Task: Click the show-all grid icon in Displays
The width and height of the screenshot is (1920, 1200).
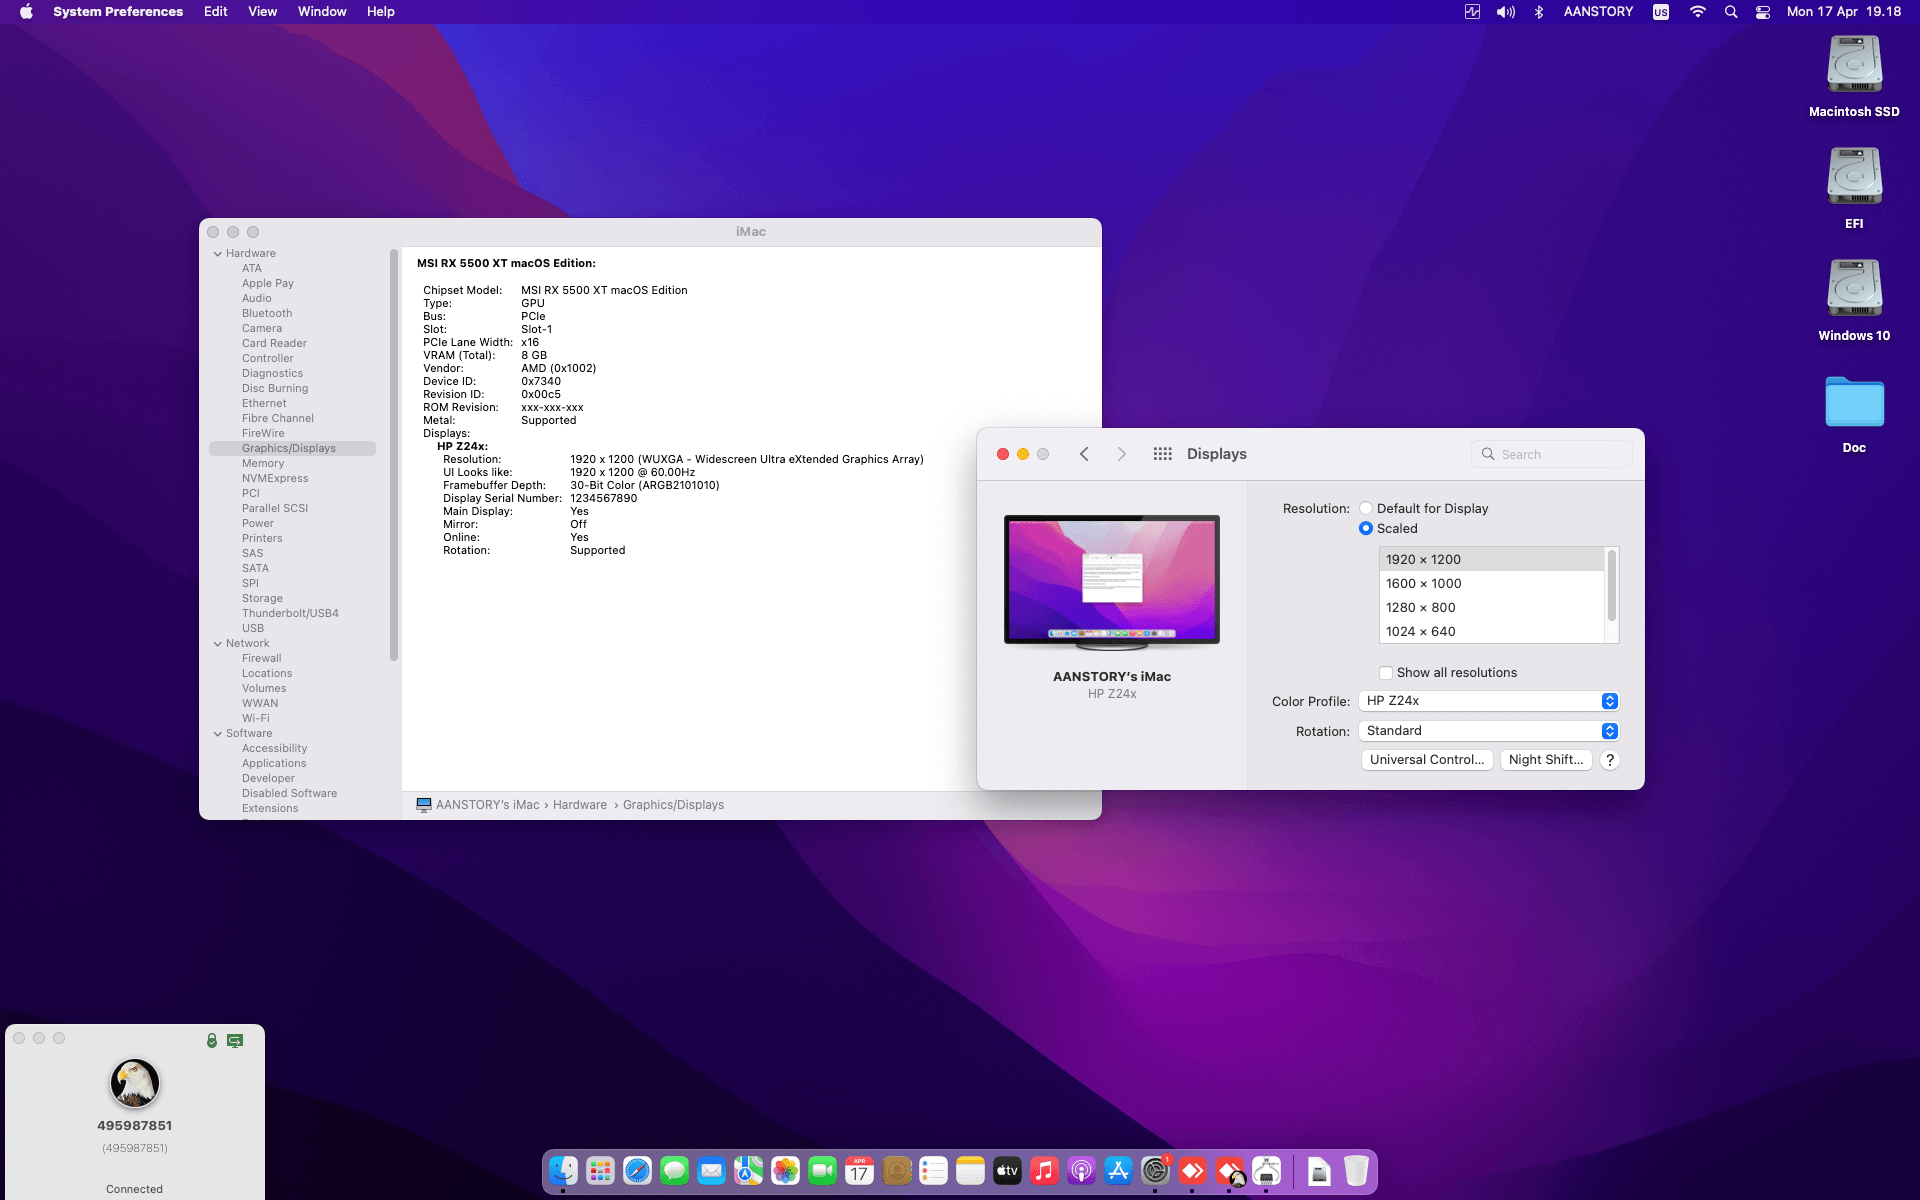Action: click(1162, 454)
